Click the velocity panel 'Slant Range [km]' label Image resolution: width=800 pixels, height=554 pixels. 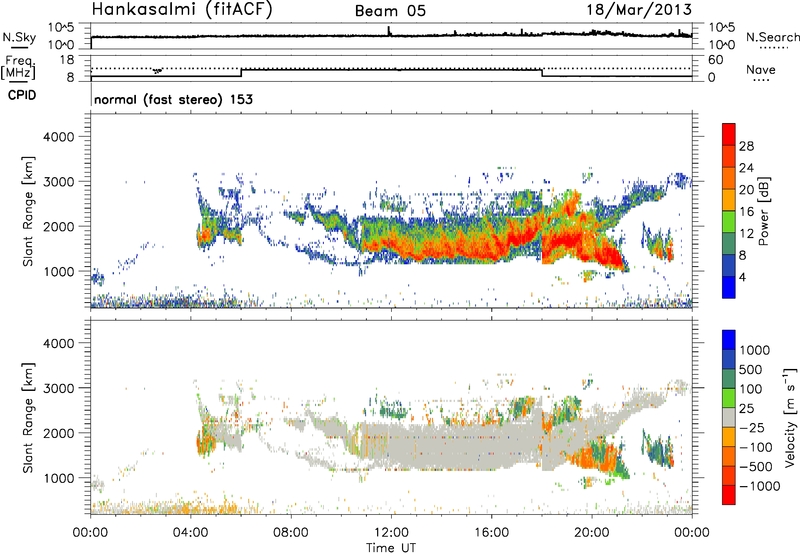click(28, 418)
